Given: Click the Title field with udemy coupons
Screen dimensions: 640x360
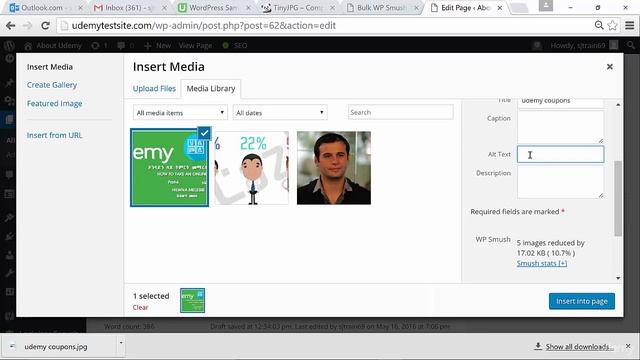Looking at the screenshot, I should click(x=560, y=102).
